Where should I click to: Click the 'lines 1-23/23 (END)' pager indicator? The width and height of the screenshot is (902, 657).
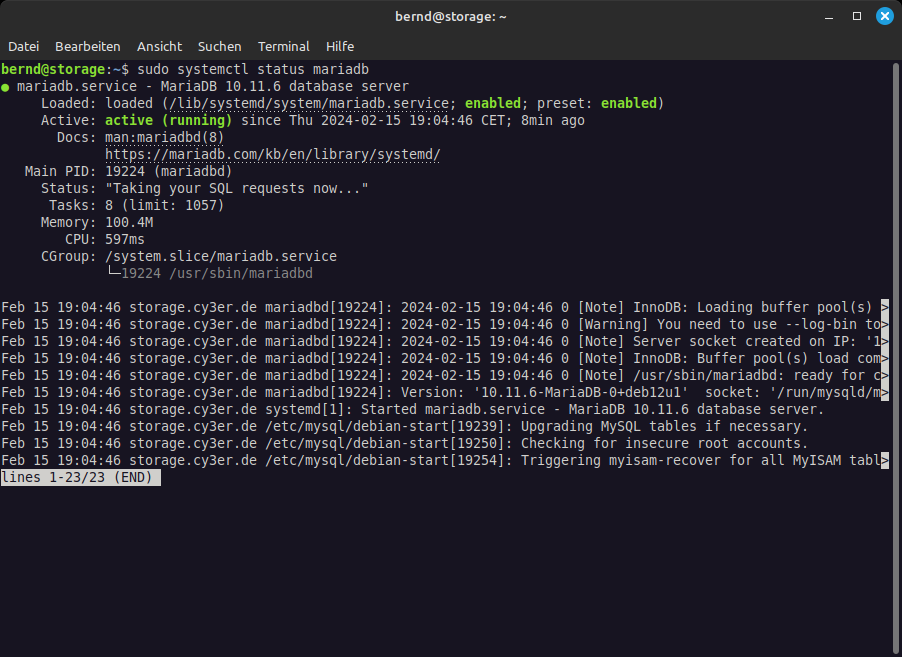pos(81,478)
